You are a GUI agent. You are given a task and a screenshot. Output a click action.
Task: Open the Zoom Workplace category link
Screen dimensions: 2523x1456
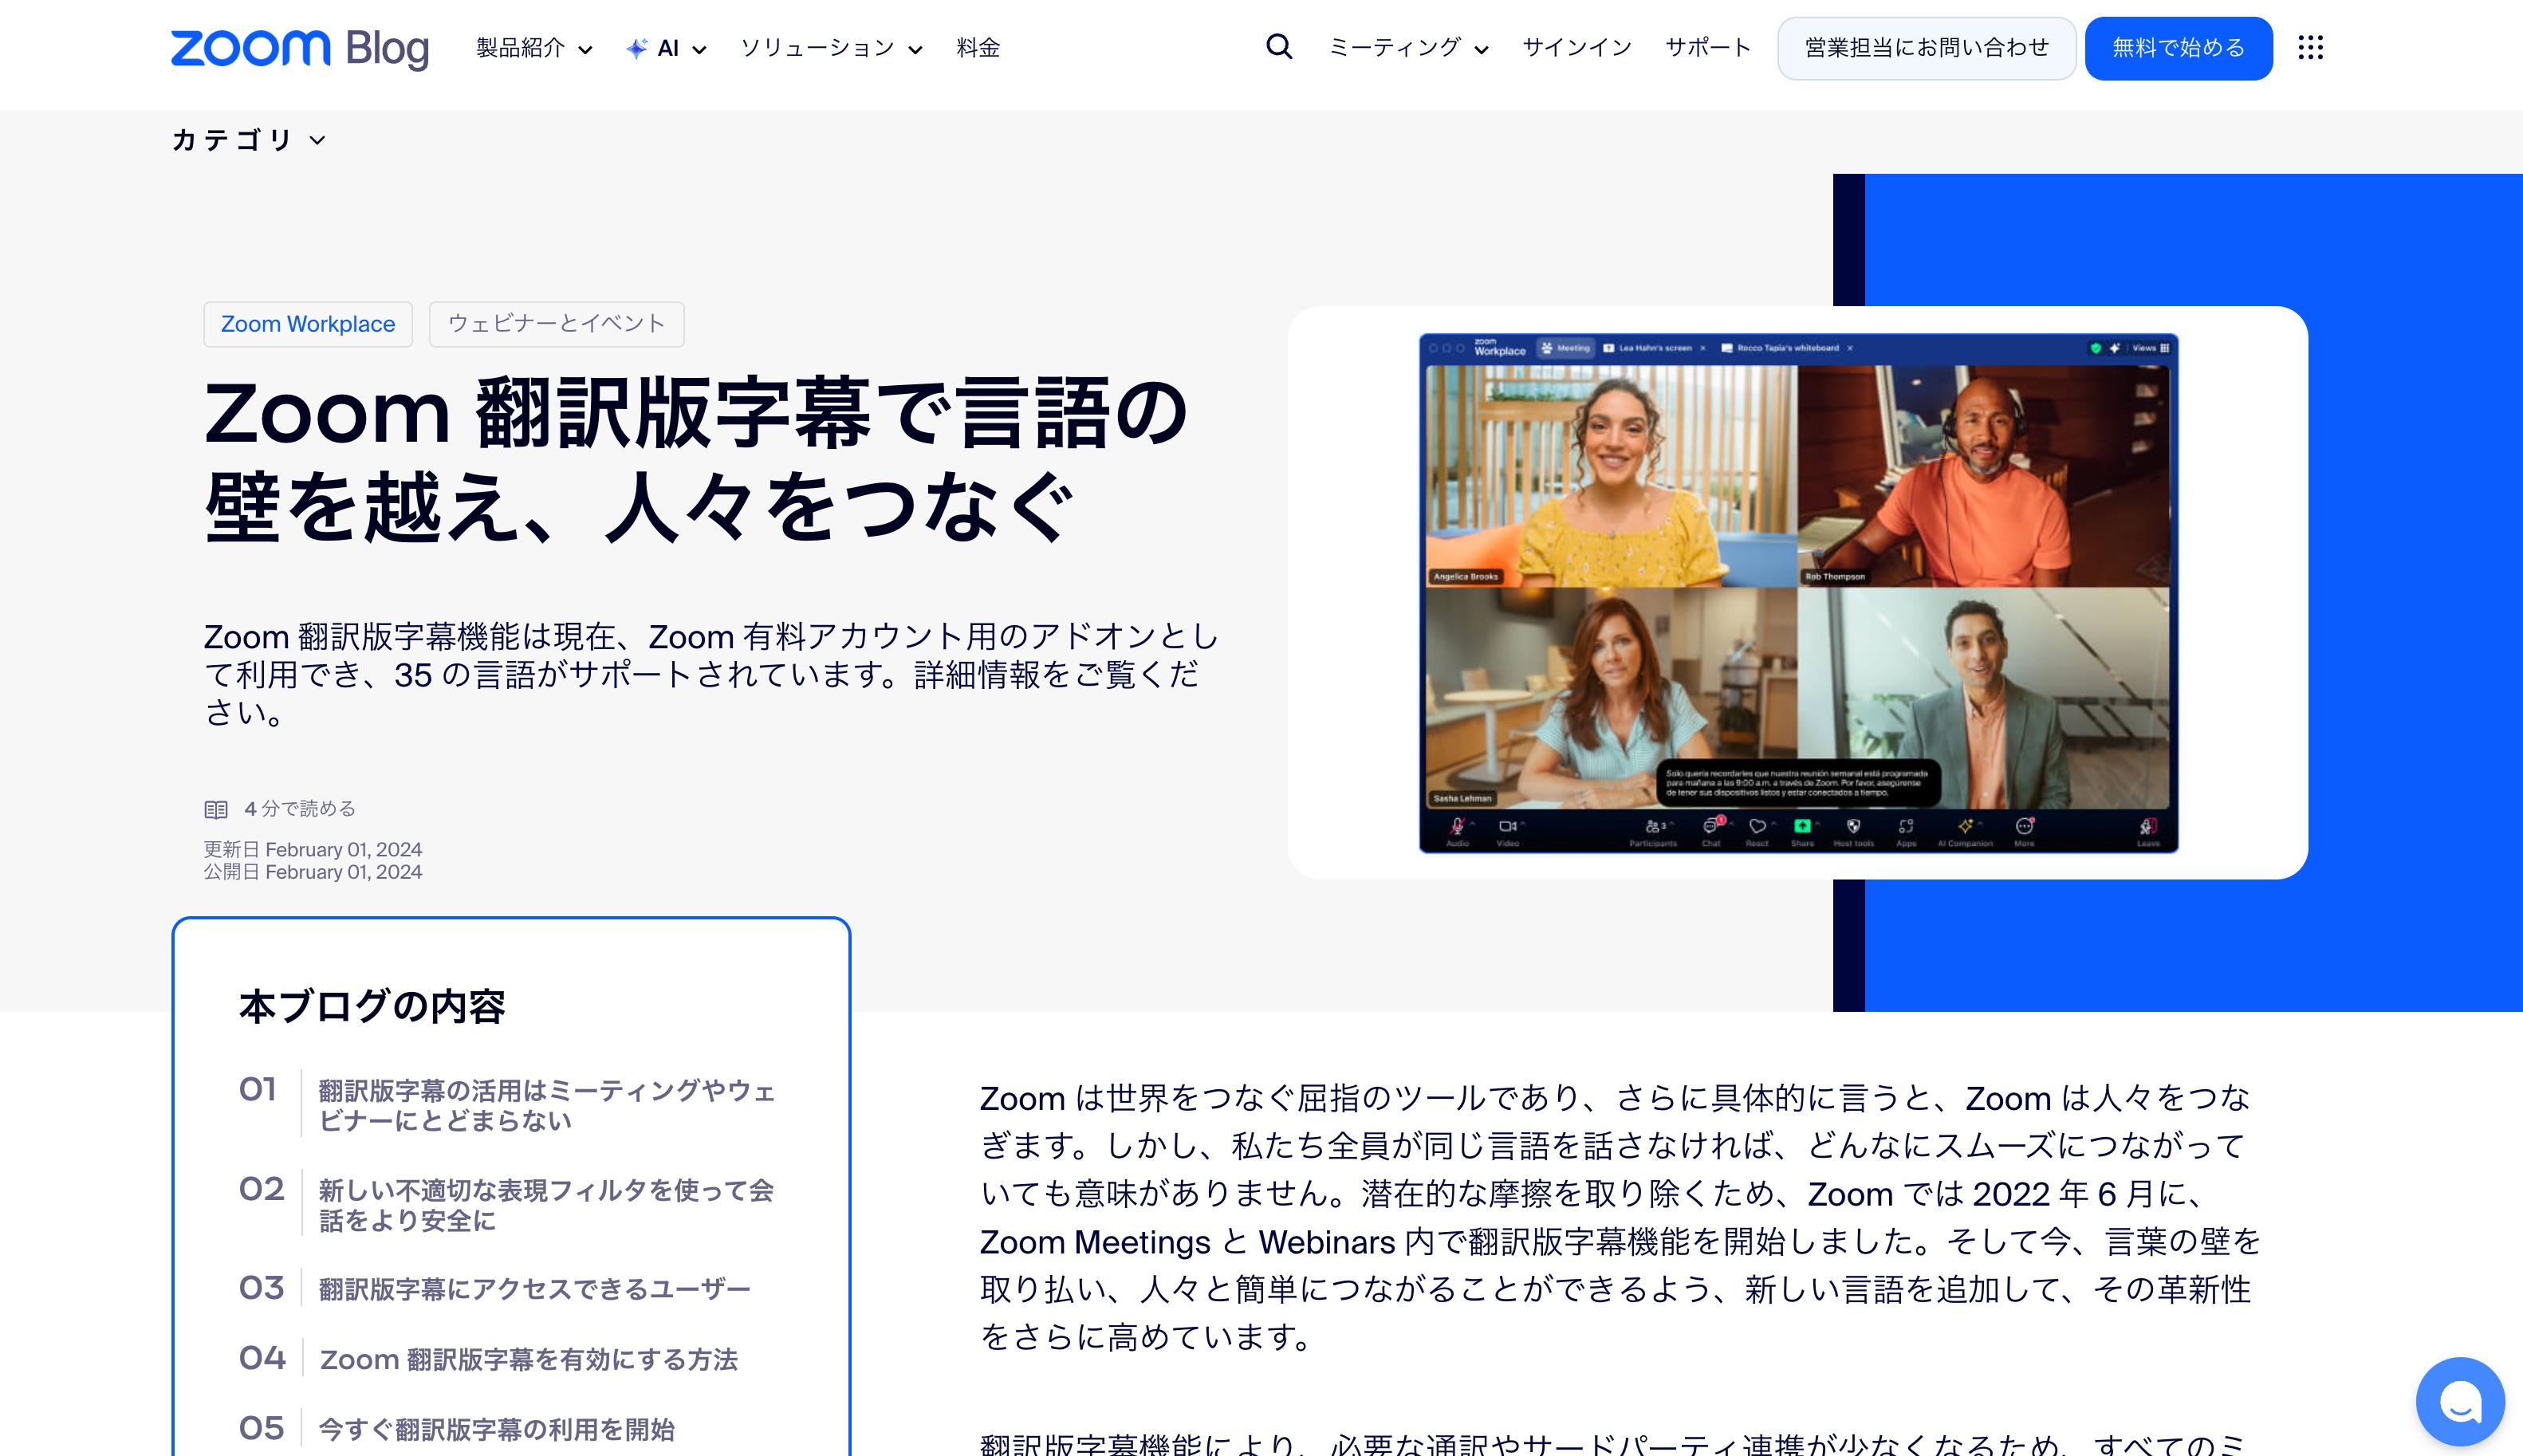pos(307,324)
